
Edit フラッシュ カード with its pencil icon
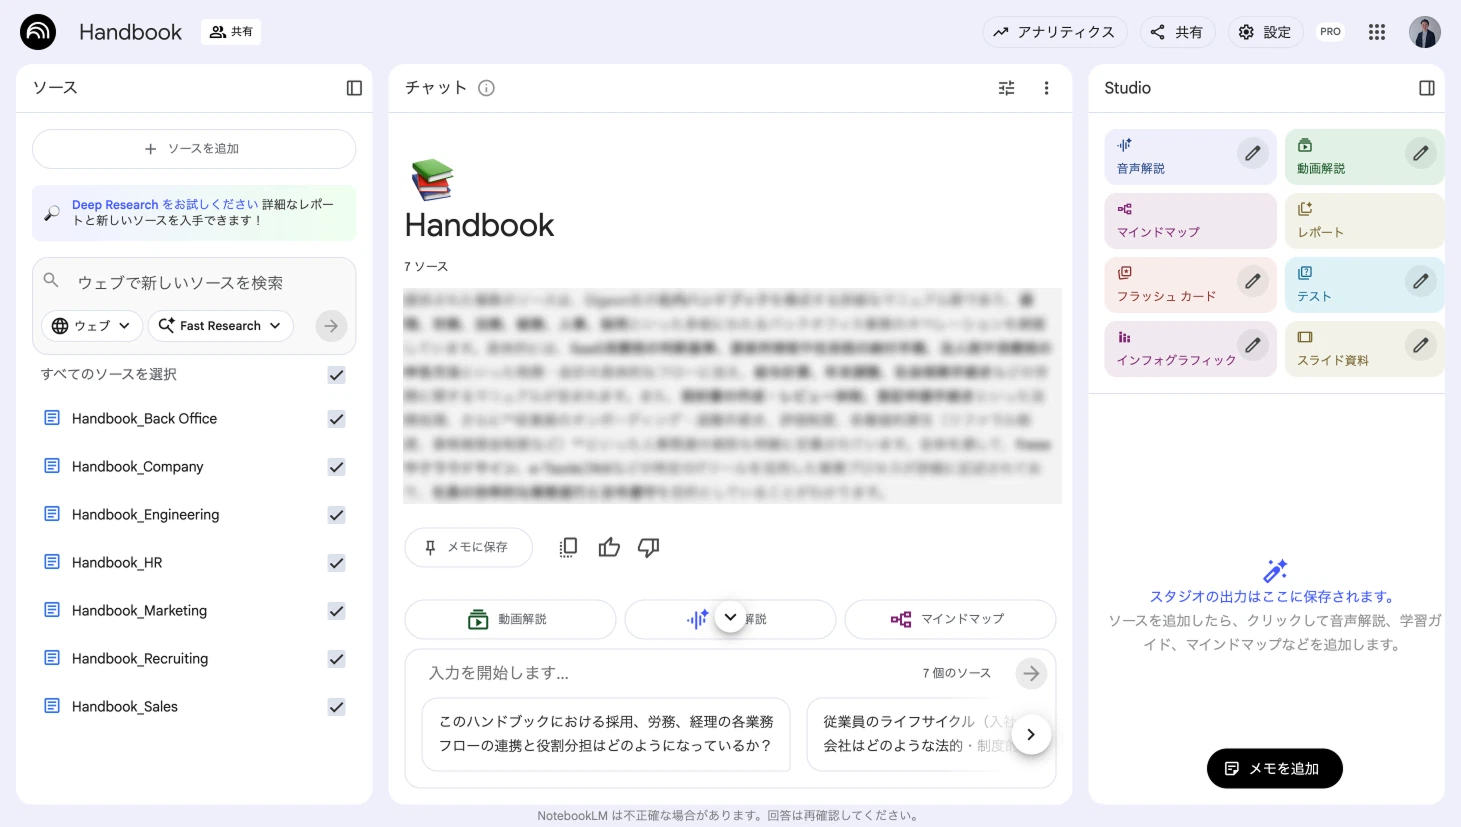(x=1252, y=281)
